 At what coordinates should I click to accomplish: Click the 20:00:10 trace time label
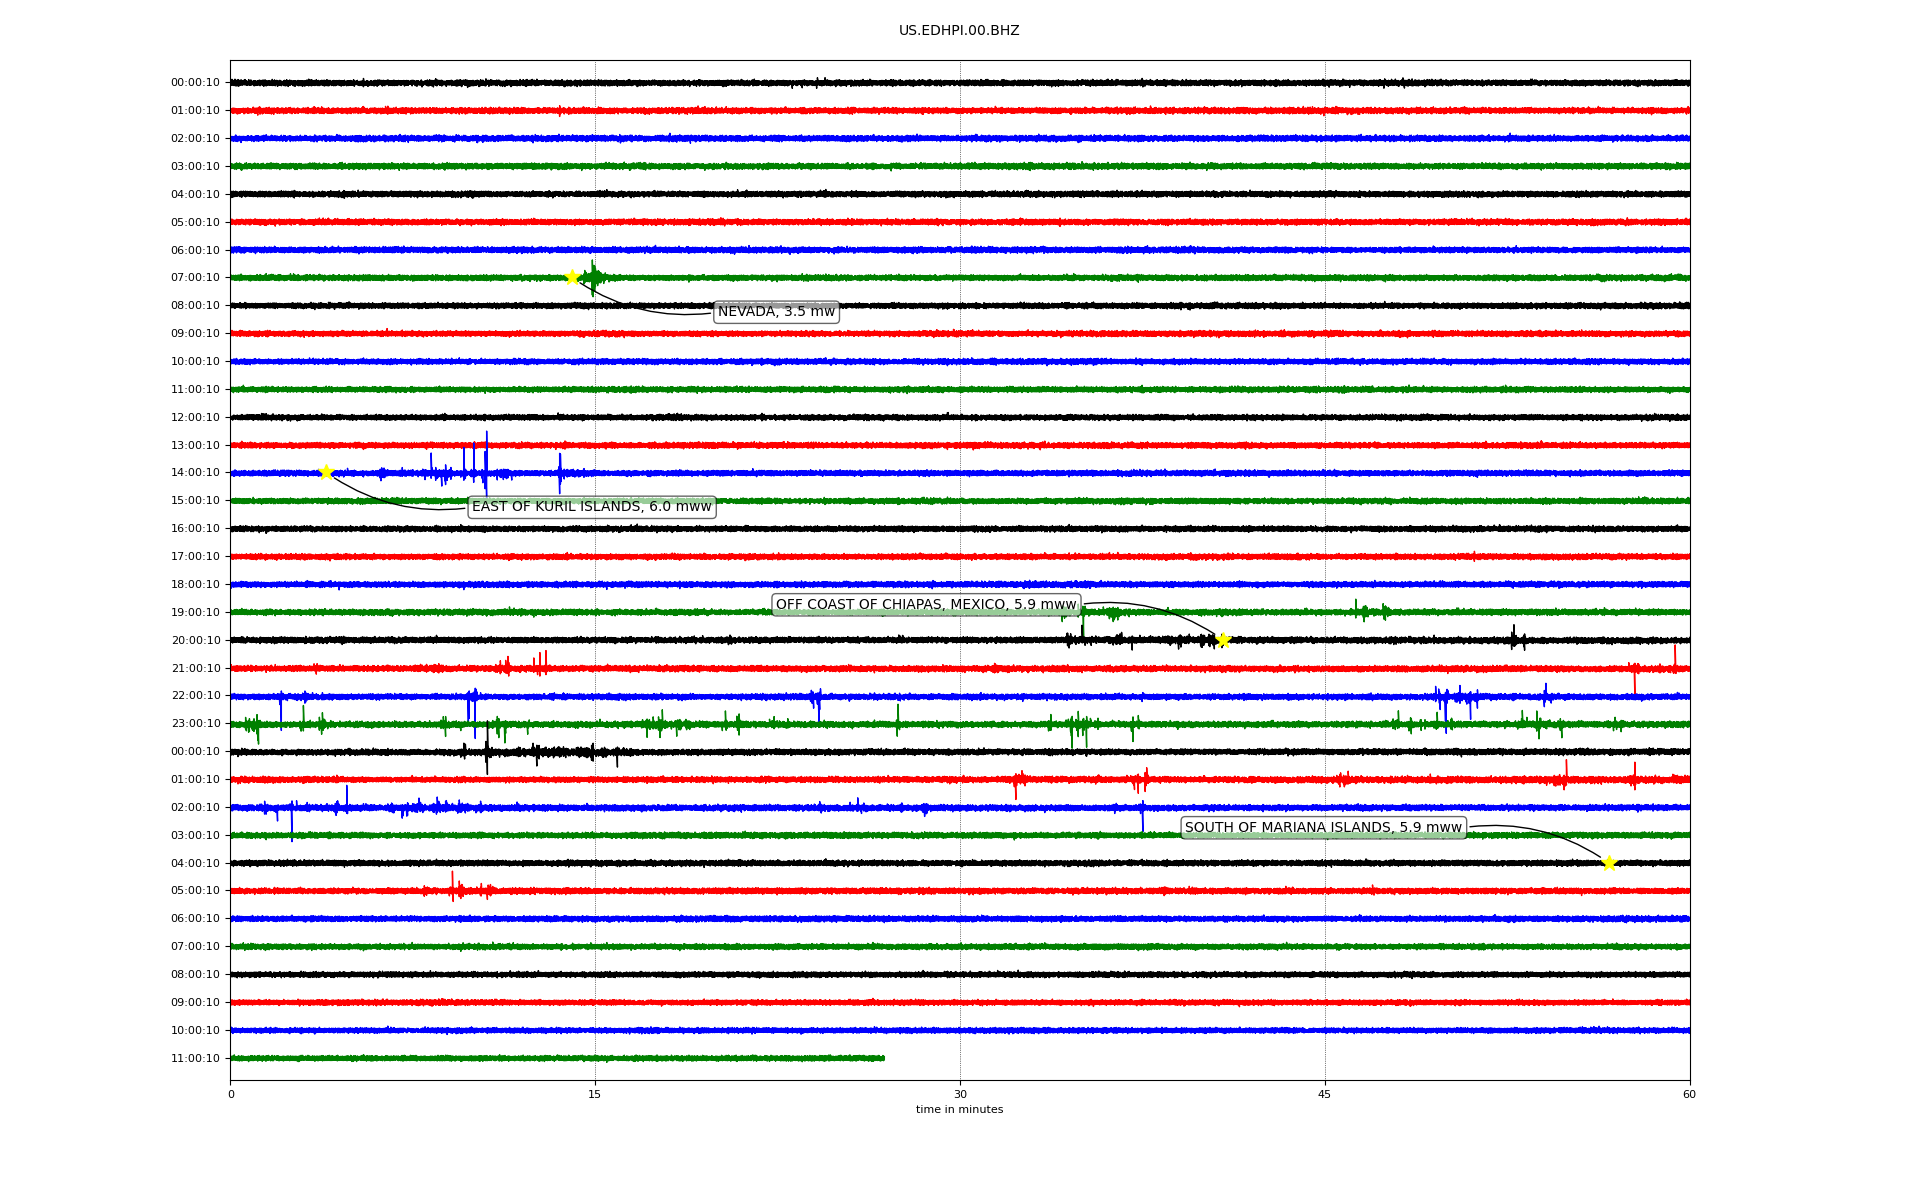click(195, 640)
